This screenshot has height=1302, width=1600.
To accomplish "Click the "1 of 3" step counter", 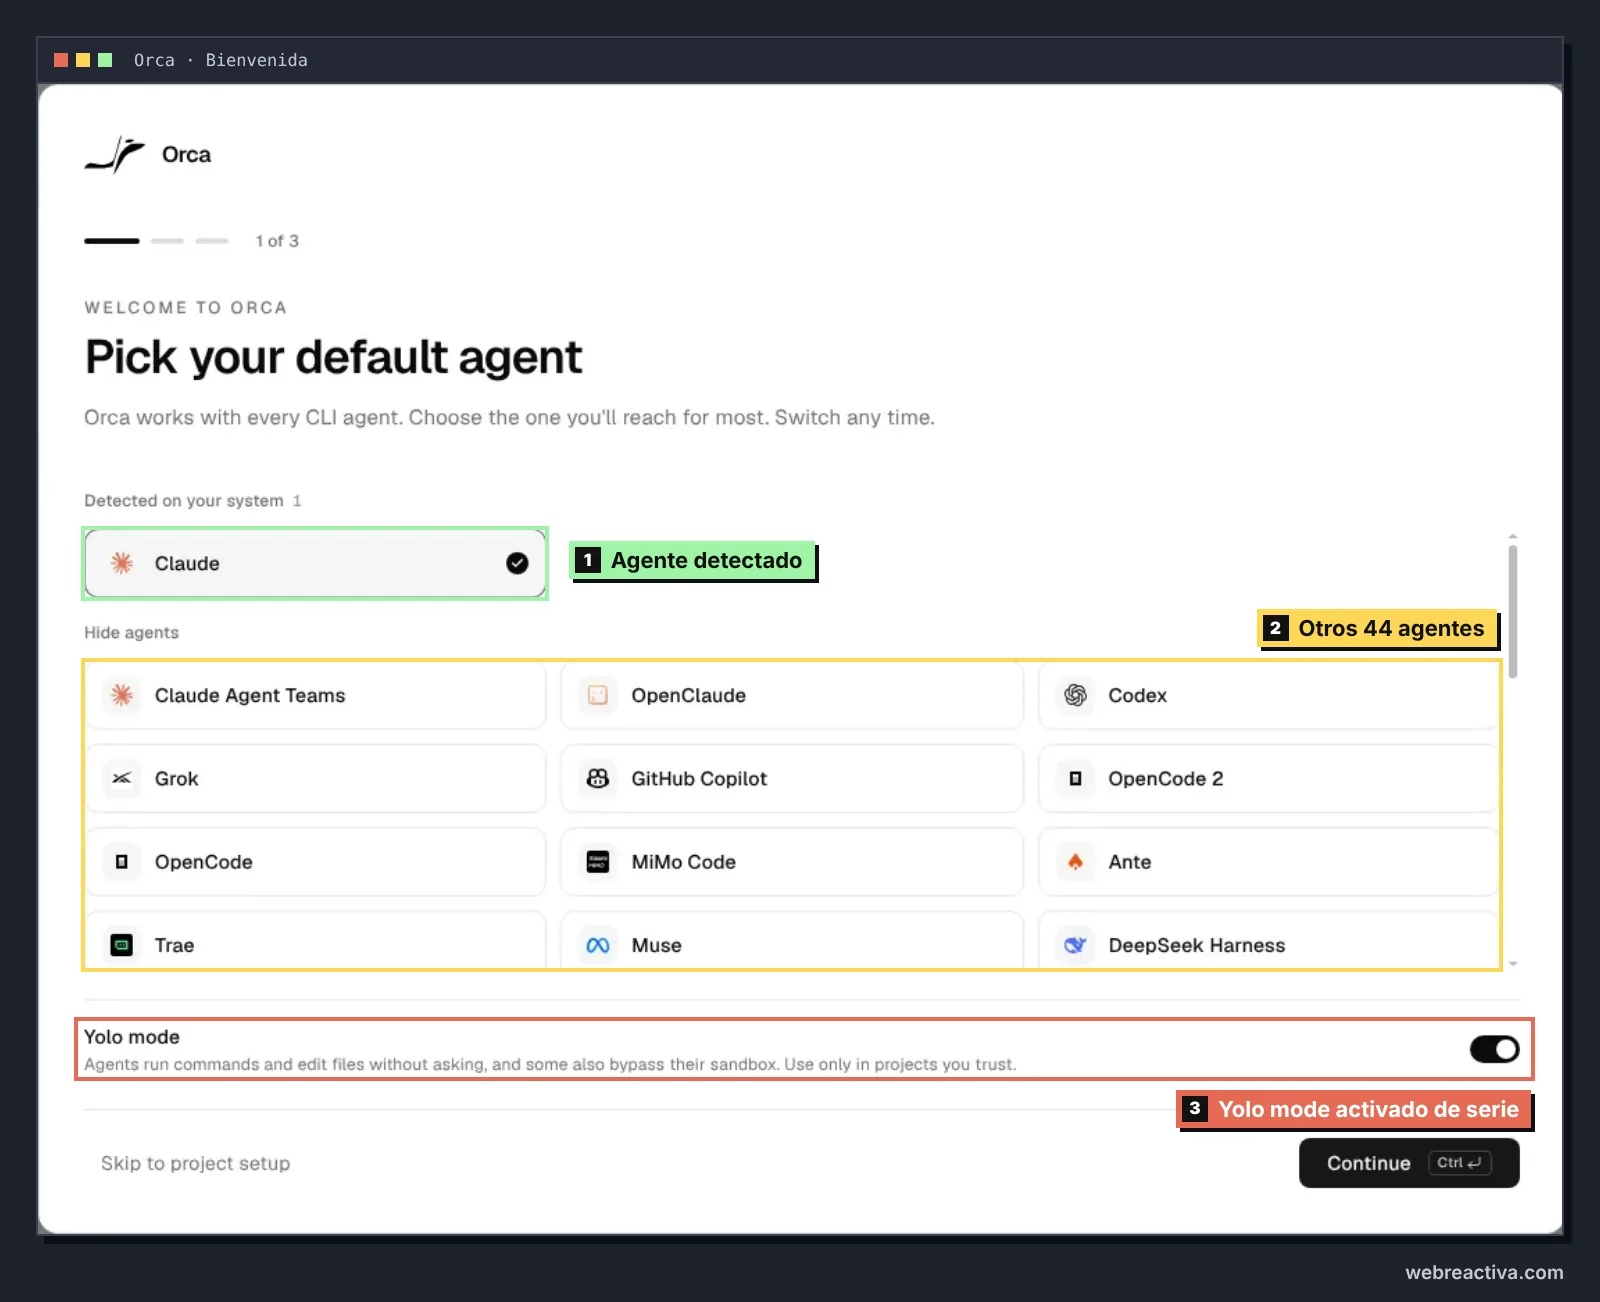I will [277, 241].
